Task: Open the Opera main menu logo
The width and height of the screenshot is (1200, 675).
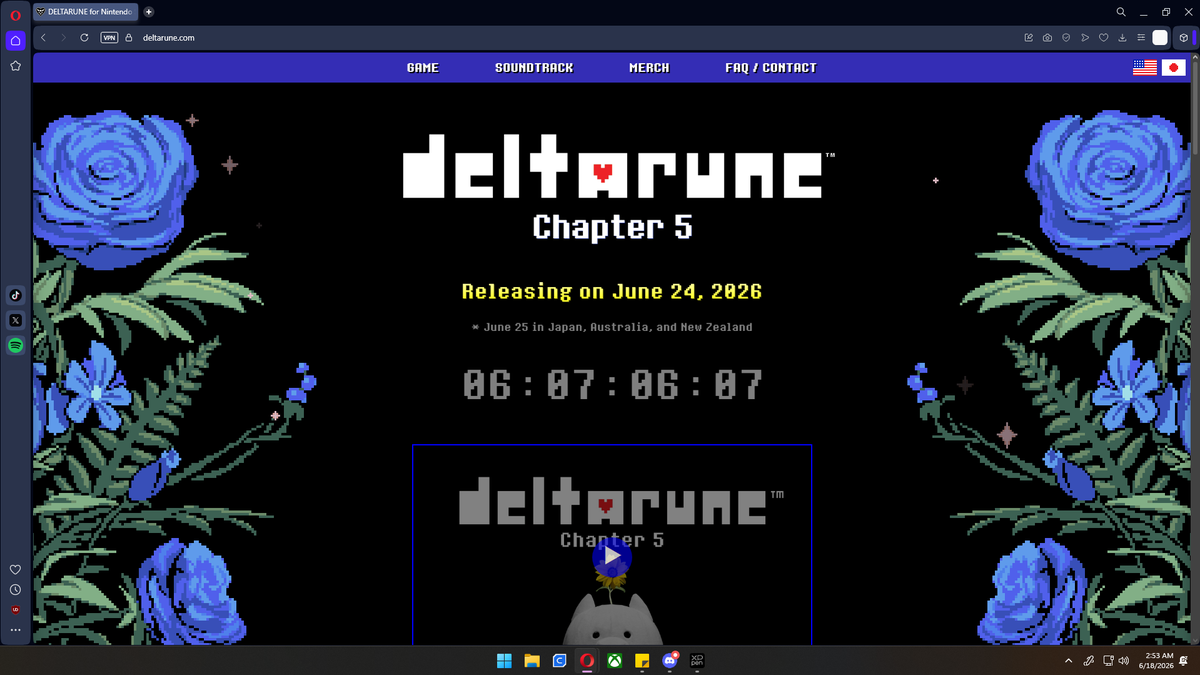Action: point(15,14)
